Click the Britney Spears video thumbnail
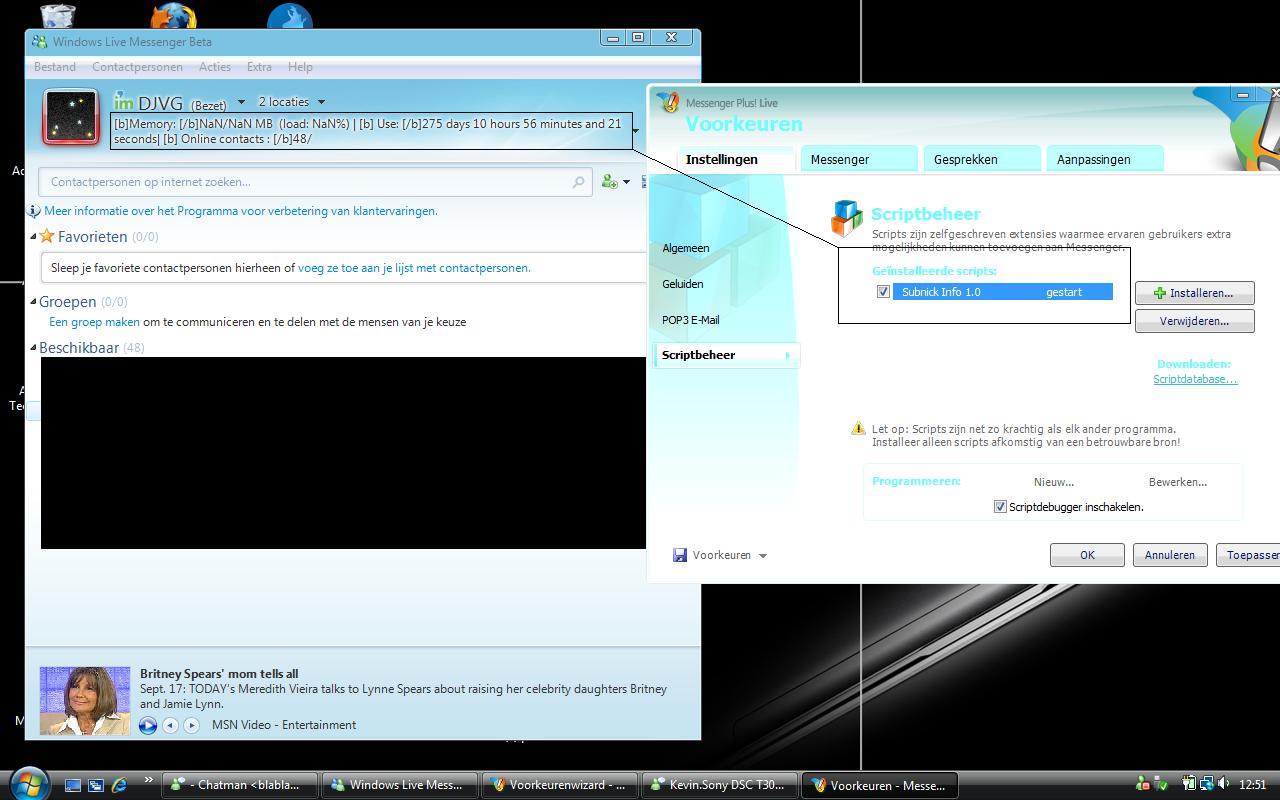The image size is (1280, 800). [x=85, y=701]
